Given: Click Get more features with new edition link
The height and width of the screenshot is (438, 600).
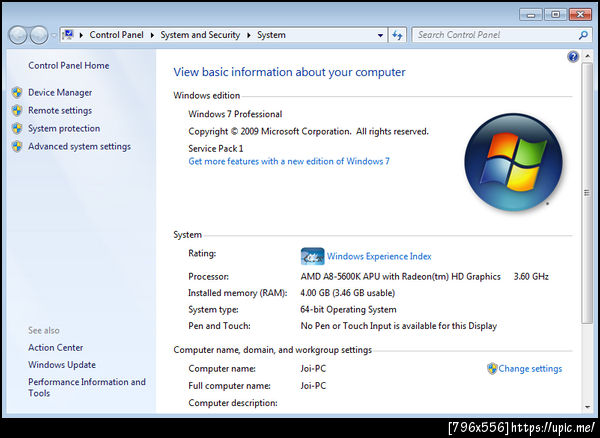Looking at the screenshot, I should pyautogui.click(x=289, y=161).
